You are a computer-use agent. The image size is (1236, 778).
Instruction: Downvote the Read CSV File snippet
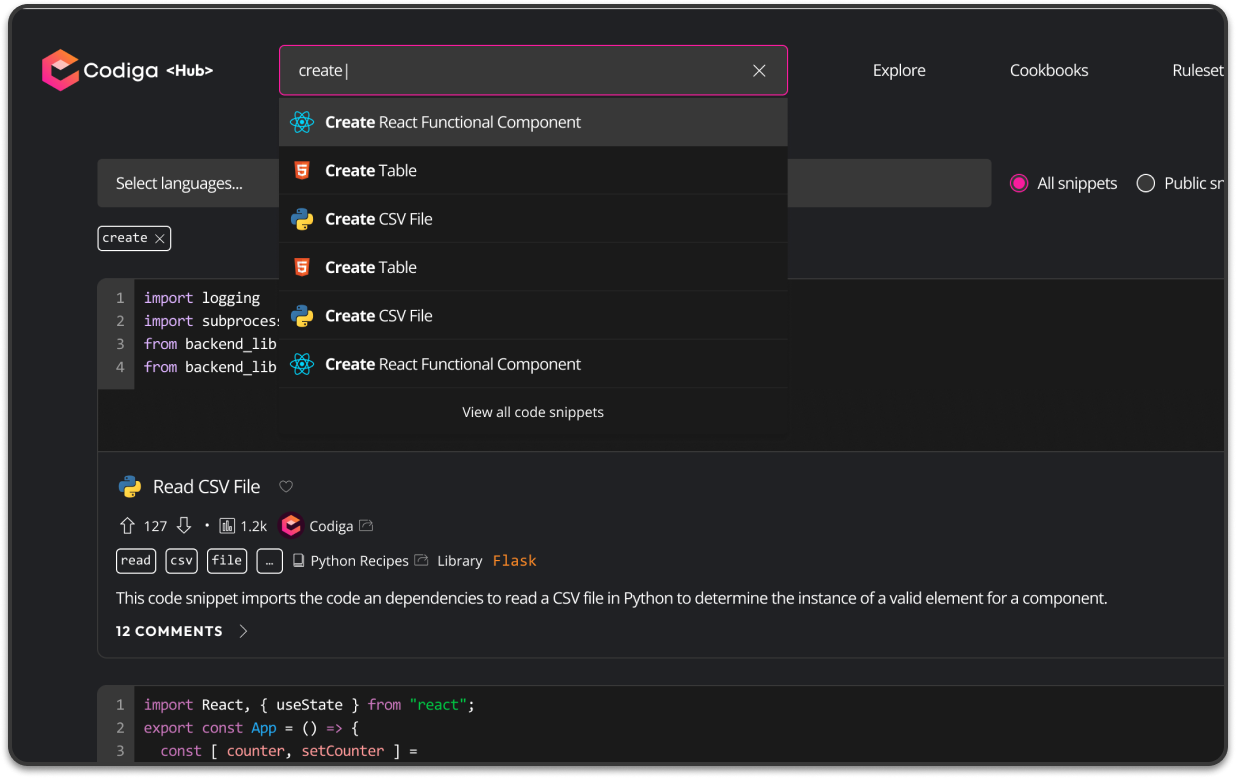tap(184, 525)
